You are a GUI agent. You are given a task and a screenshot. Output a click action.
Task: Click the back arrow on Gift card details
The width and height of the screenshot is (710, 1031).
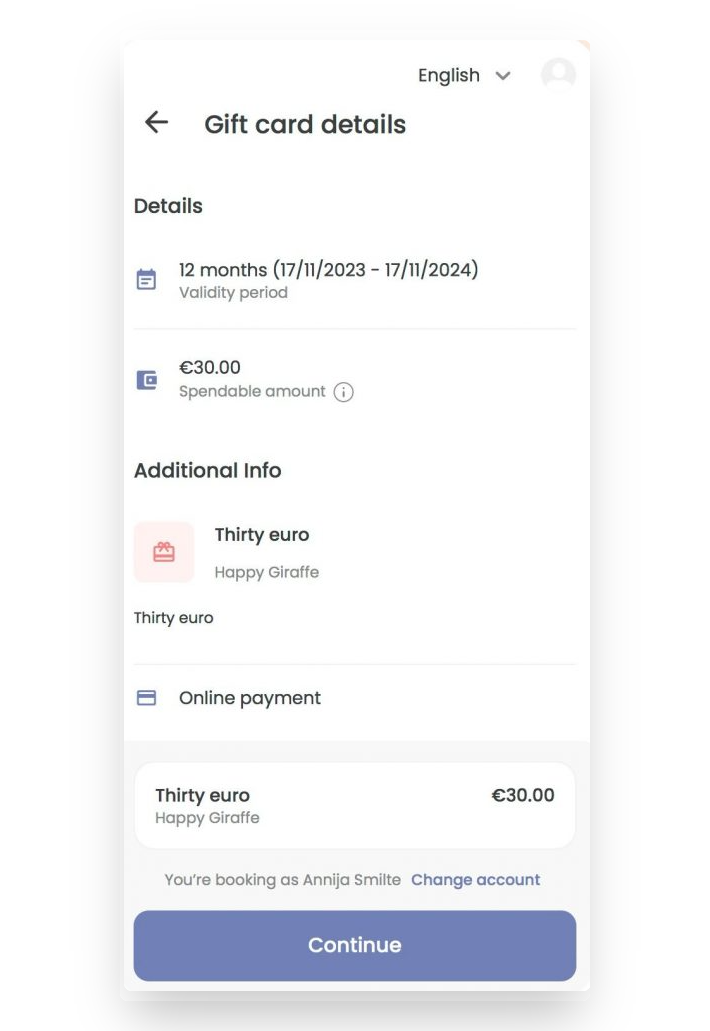[x=156, y=123]
